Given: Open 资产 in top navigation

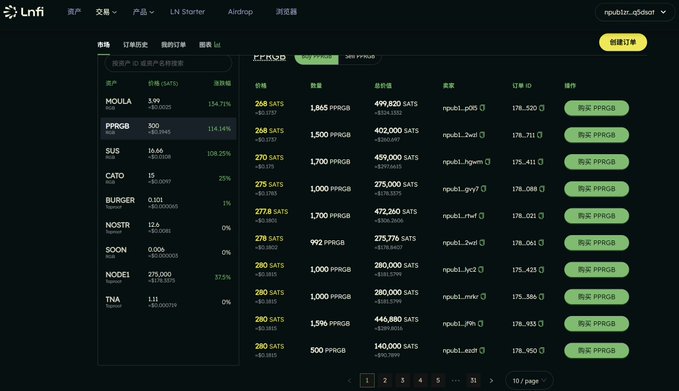Looking at the screenshot, I should (x=74, y=12).
